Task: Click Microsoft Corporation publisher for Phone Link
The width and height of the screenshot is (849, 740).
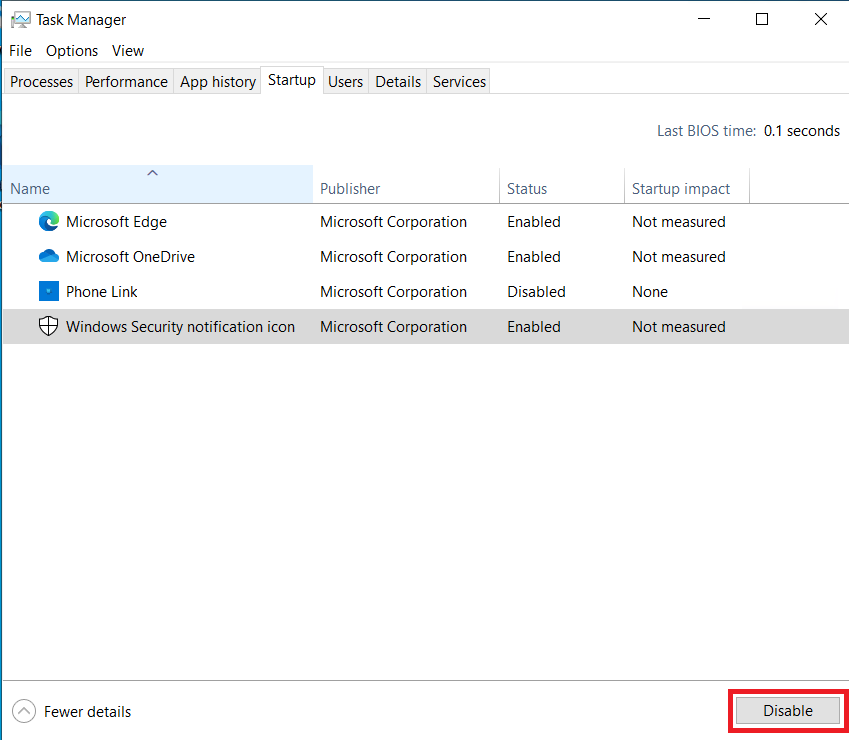Action: point(393,292)
